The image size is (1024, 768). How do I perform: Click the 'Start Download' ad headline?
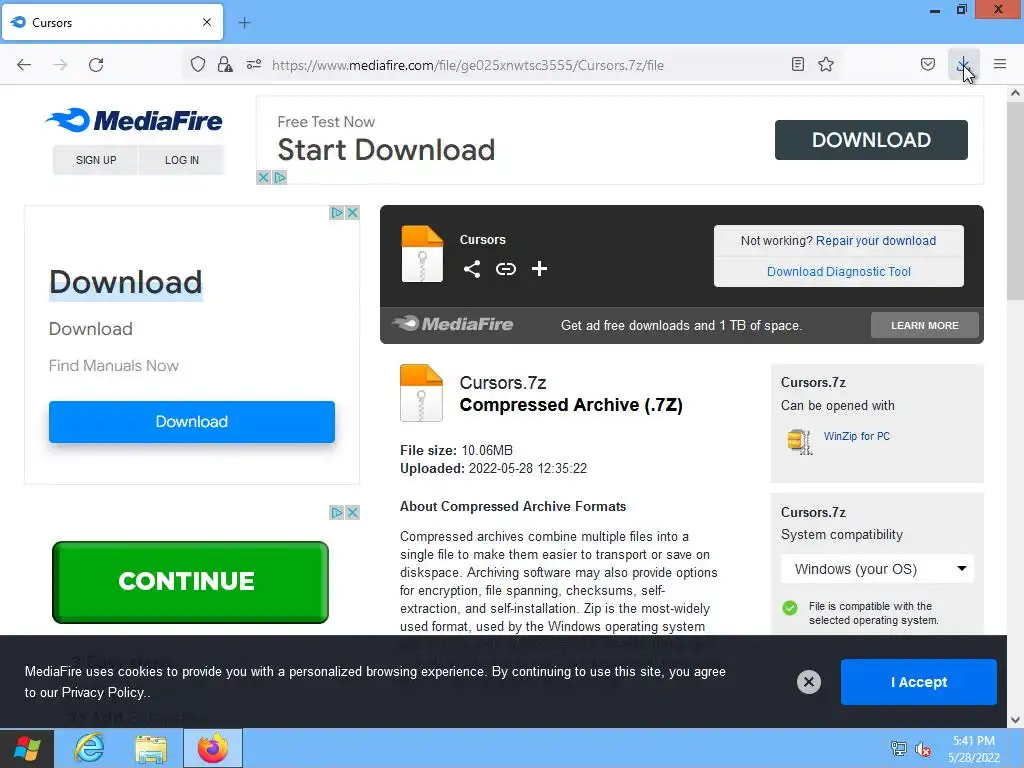pos(386,150)
